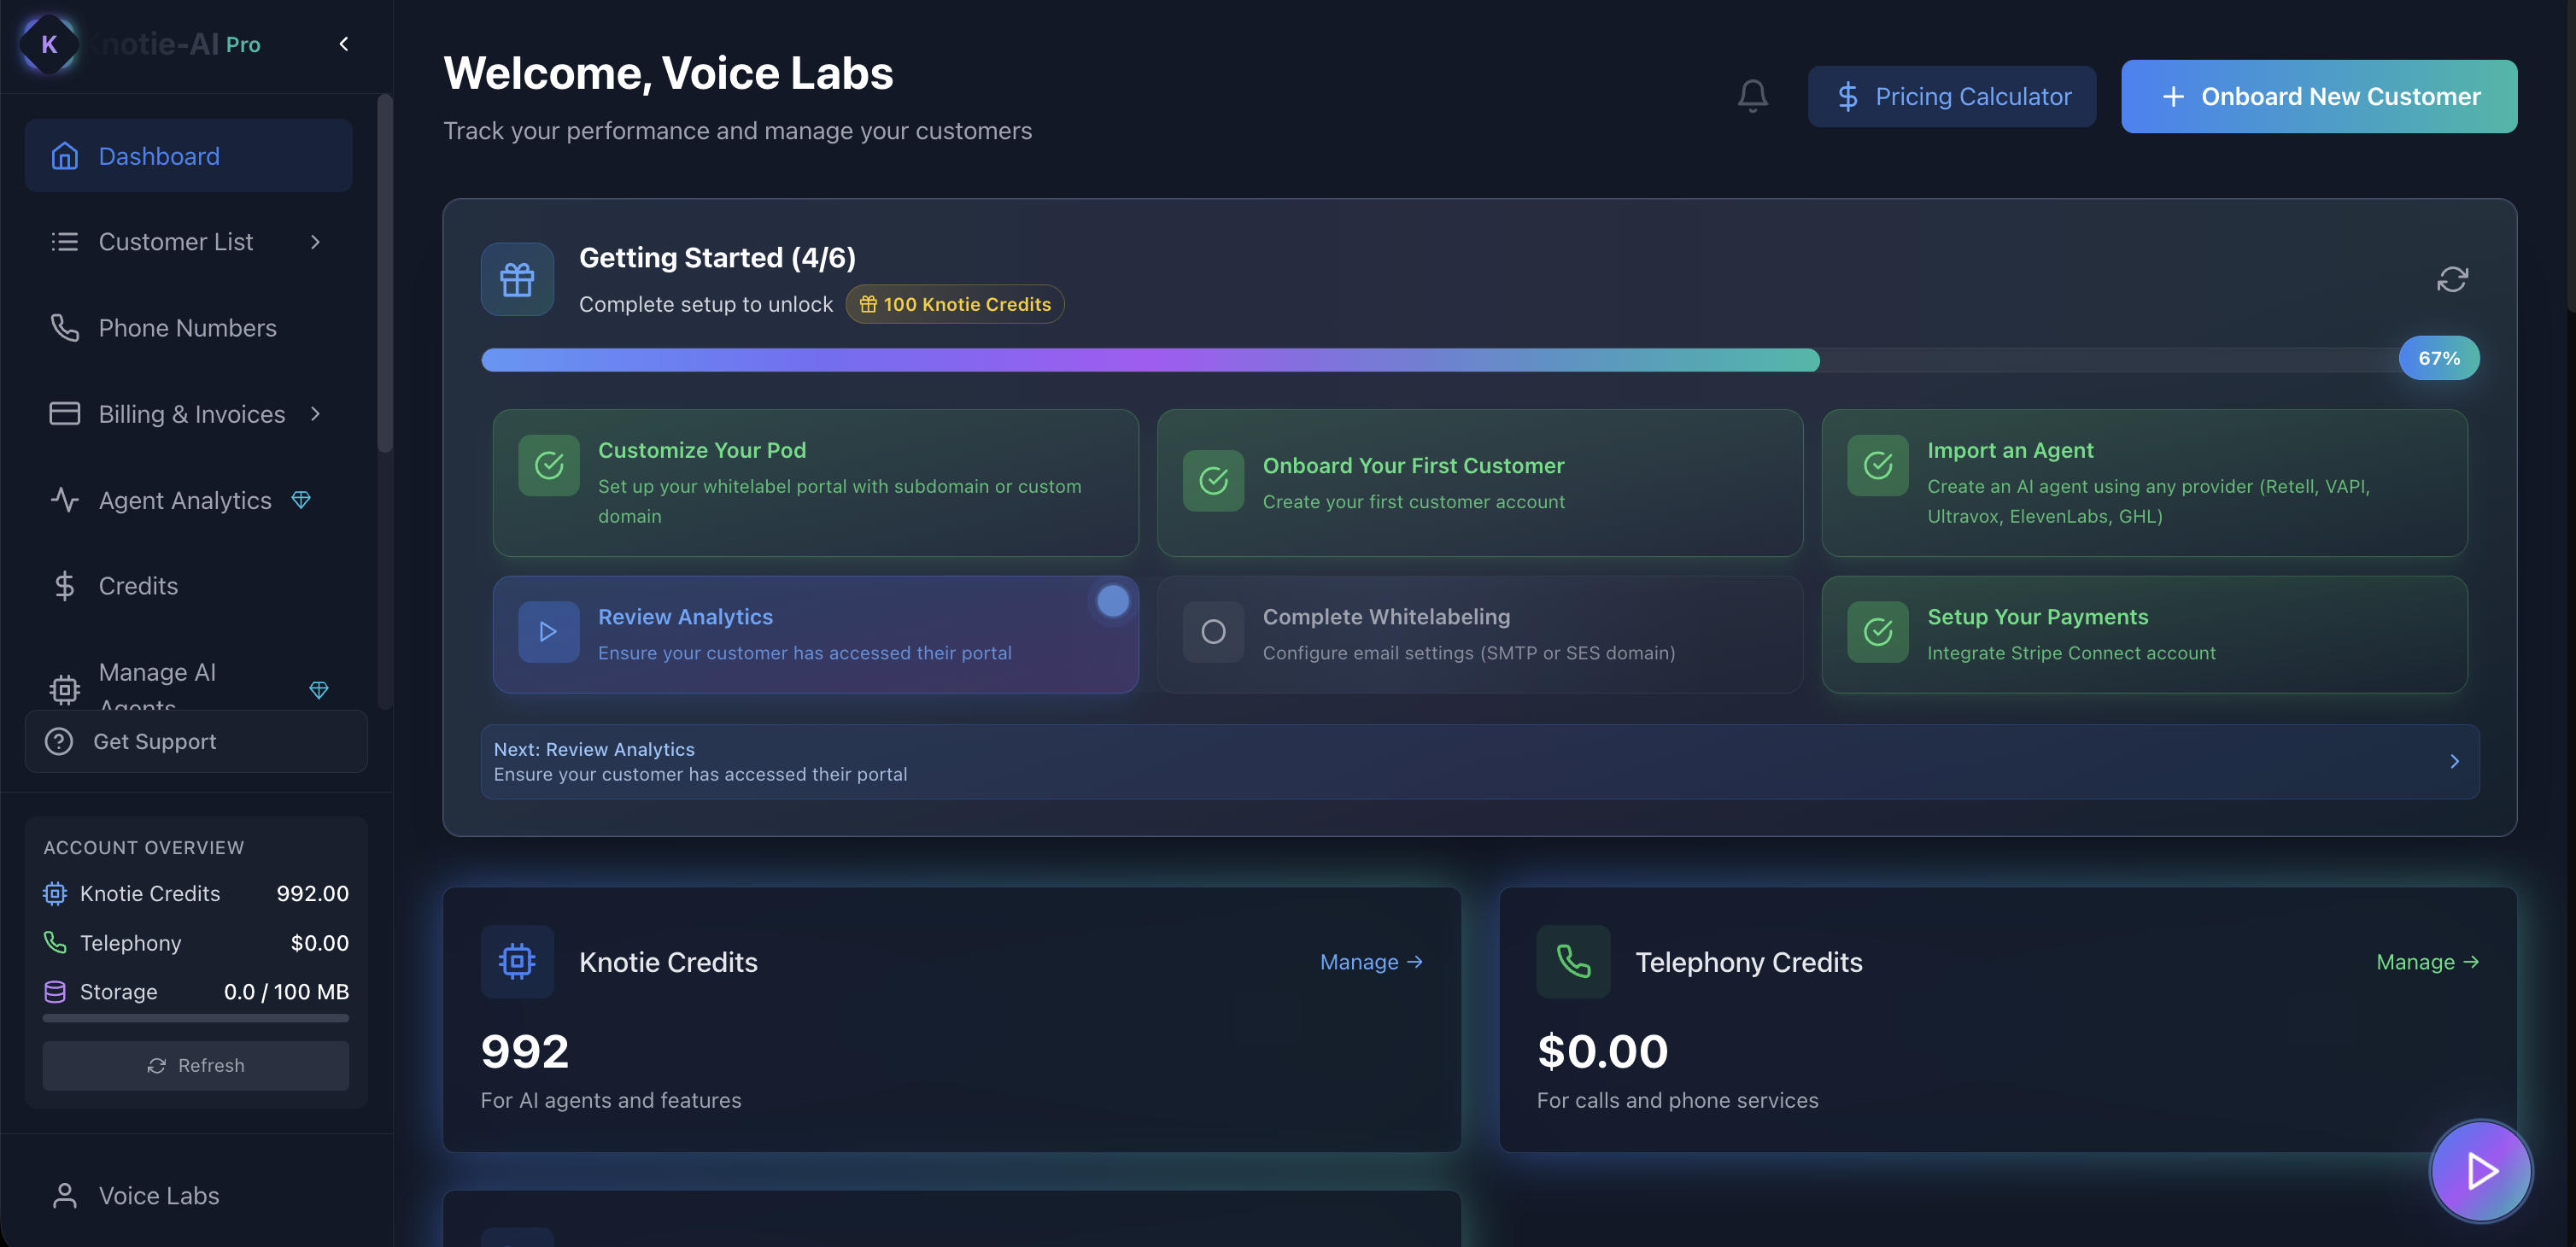Click the setup progress bar
The image size is (2576, 1247).
coord(1150,360)
